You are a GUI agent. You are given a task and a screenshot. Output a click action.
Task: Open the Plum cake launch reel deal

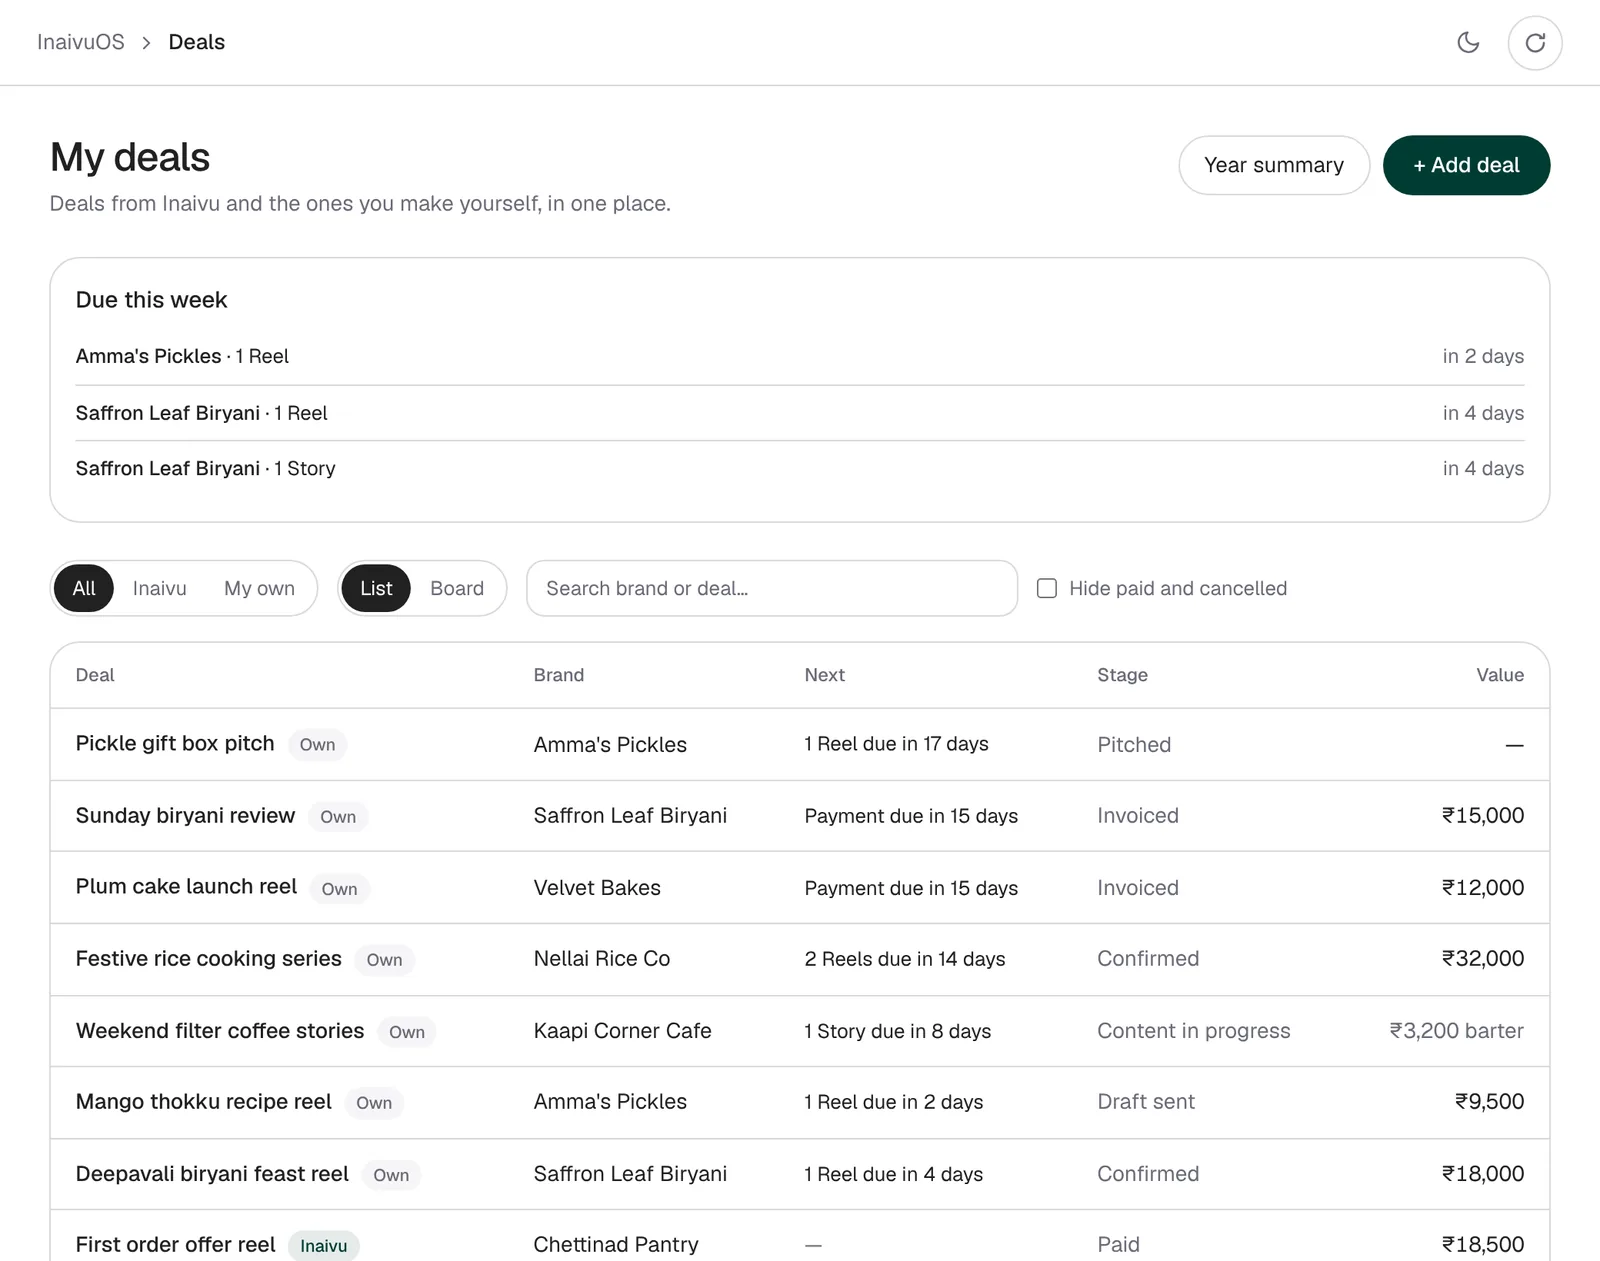click(x=186, y=886)
